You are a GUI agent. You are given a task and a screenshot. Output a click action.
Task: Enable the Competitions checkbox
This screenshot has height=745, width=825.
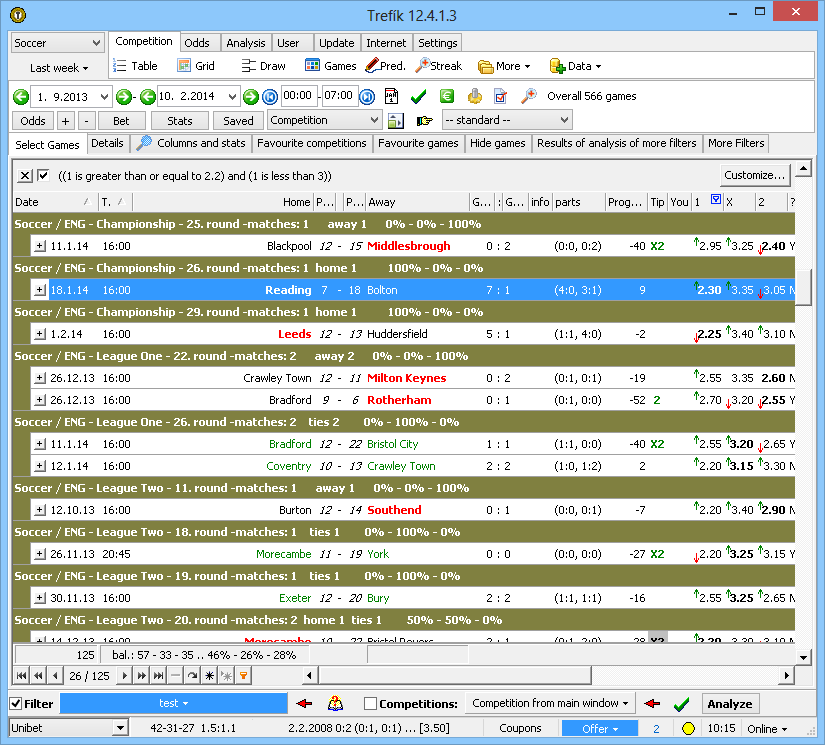[x=371, y=704]
